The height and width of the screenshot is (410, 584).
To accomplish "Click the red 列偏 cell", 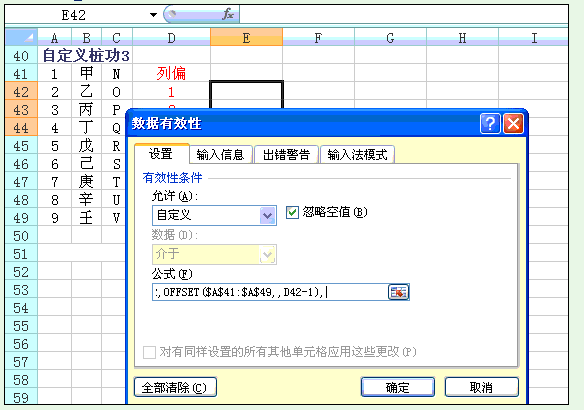I will (171, 73).
